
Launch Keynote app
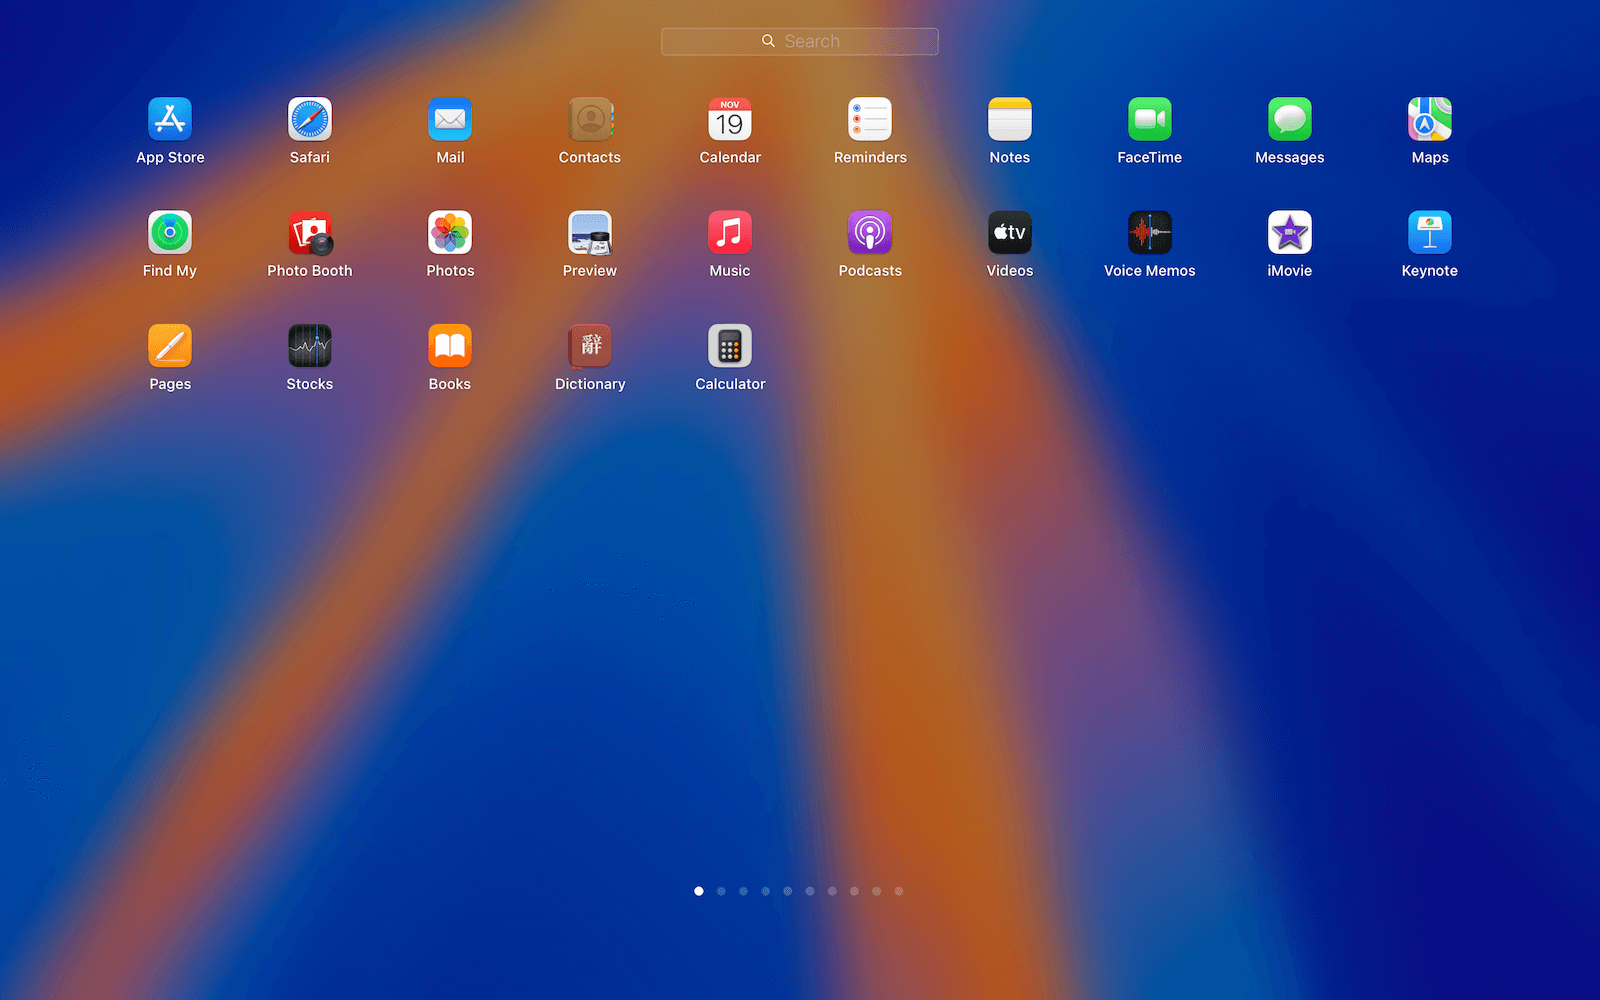1430,233
